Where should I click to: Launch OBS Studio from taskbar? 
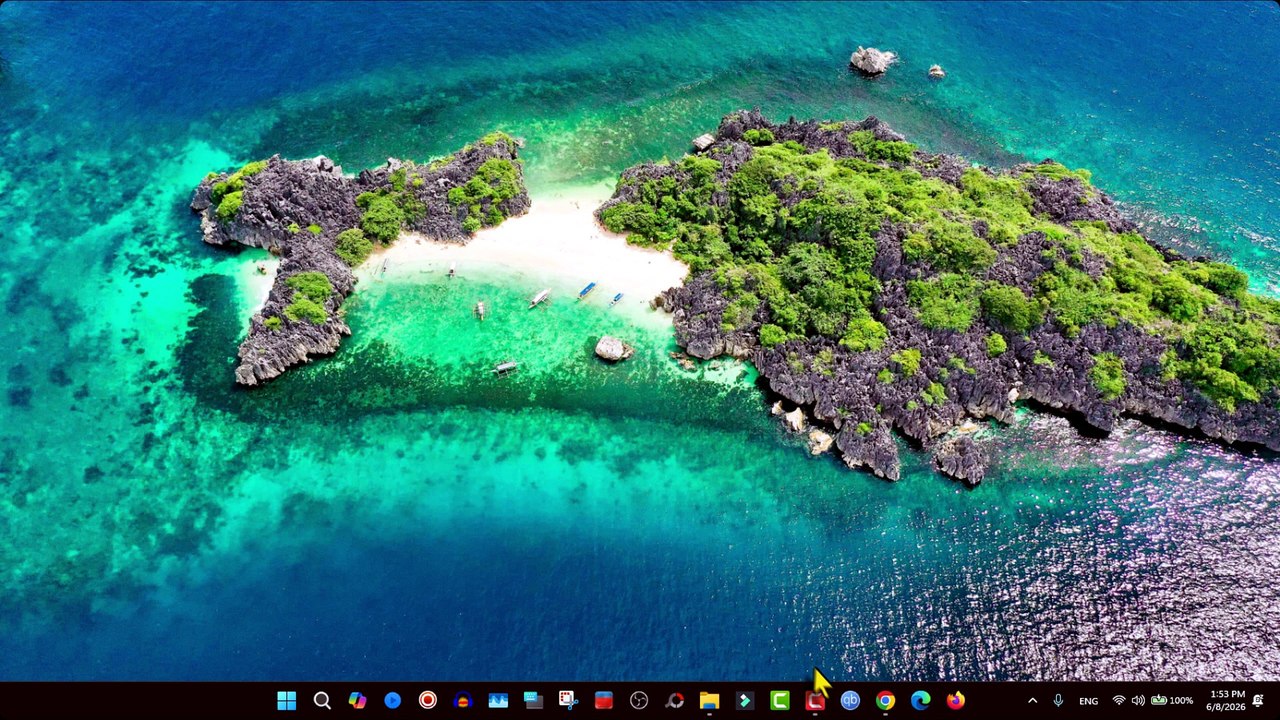[x=639, y=701]
